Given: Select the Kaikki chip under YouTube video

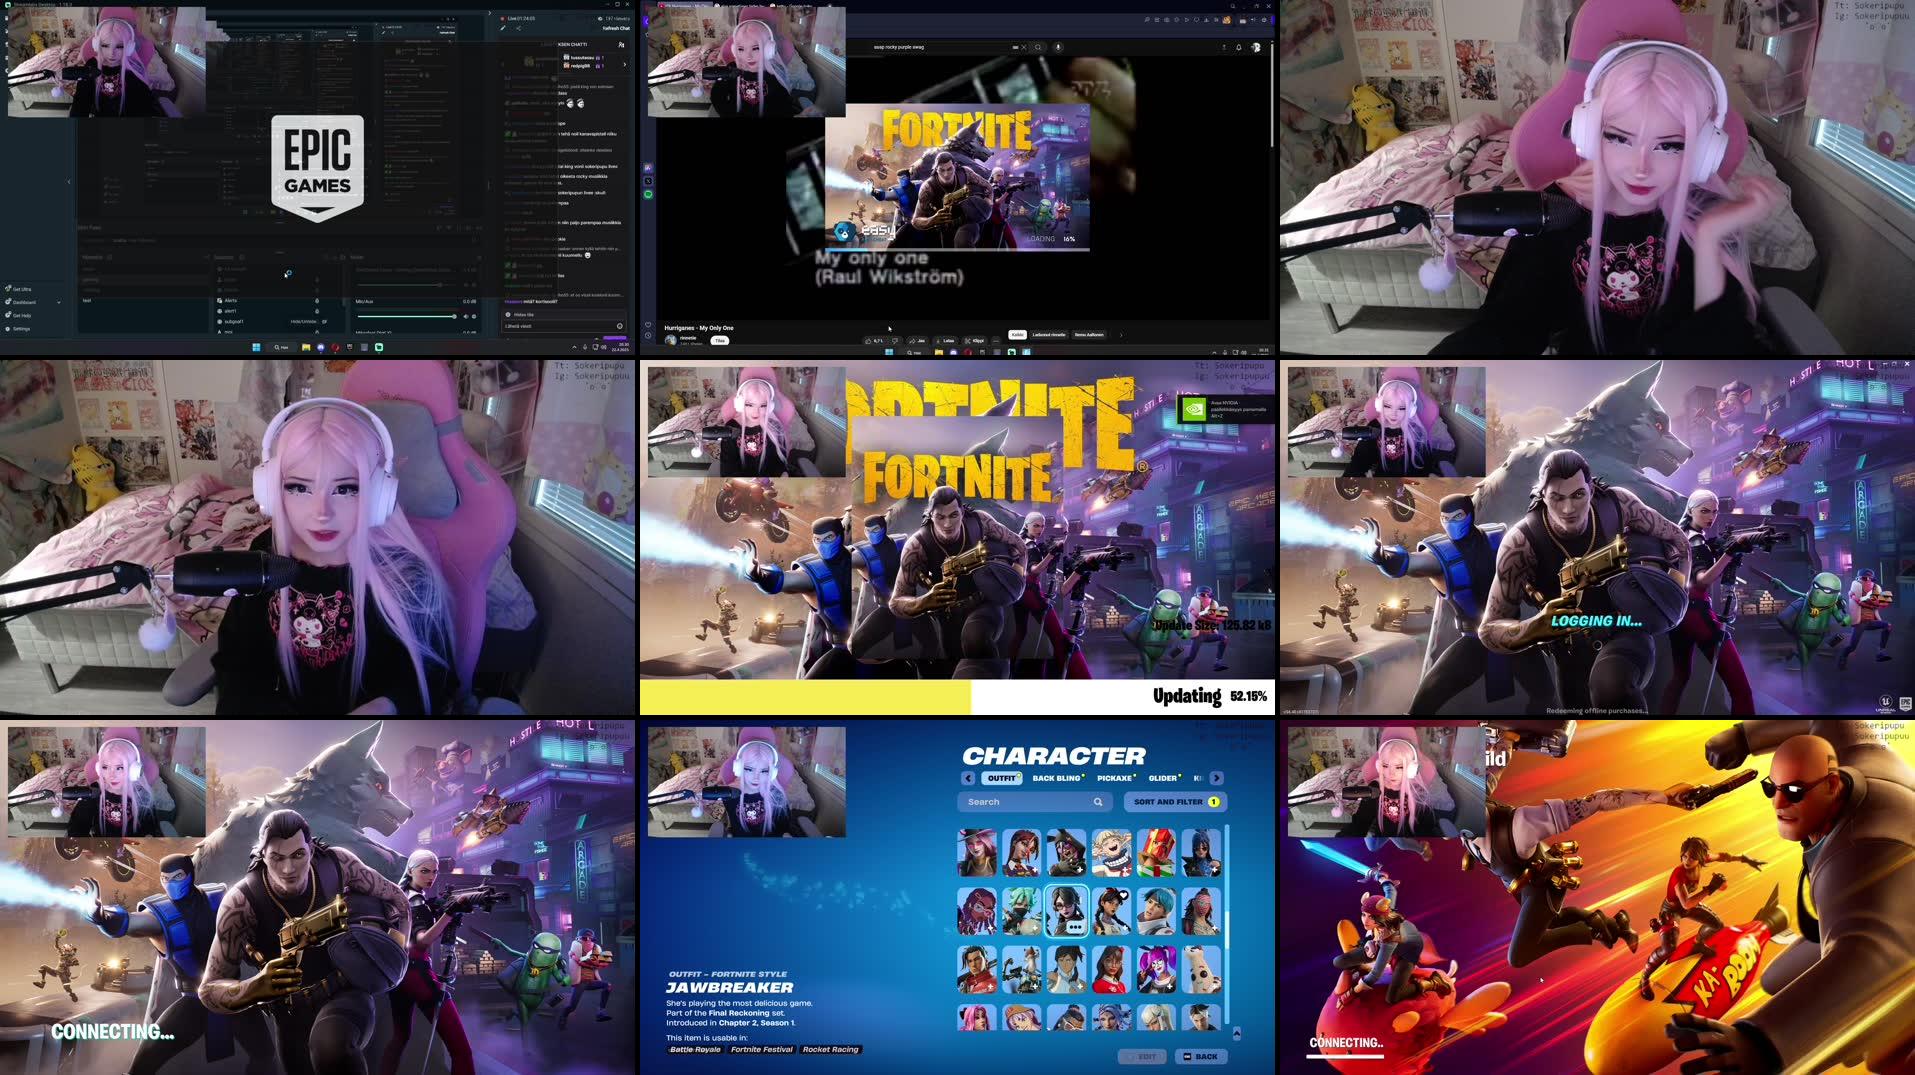Looking at the screenshot, I should [x=1017, y=335].
